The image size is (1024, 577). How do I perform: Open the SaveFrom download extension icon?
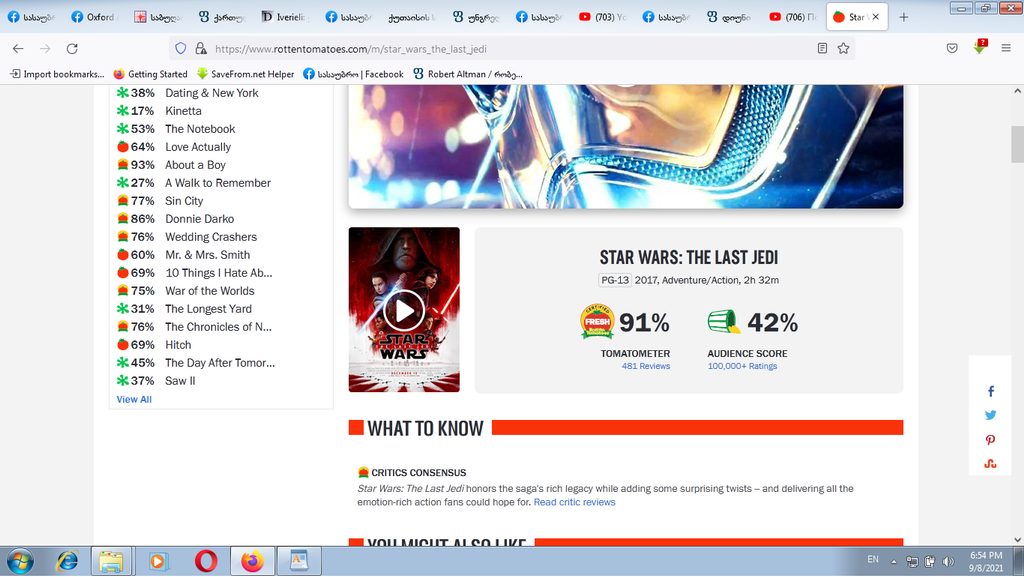point(980,47)
